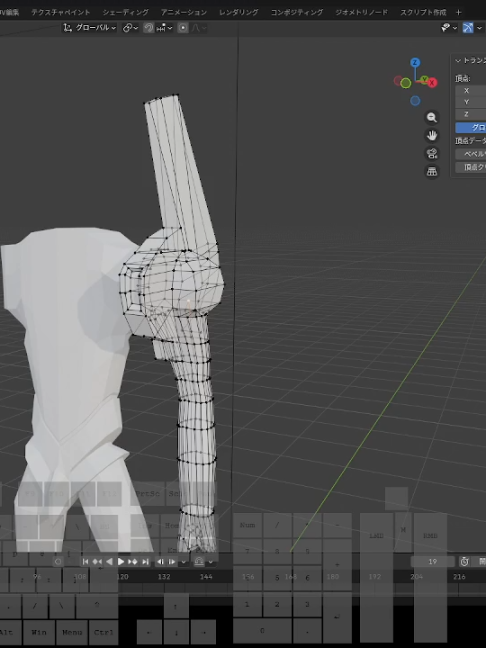Switch to the ジオメトリノード workspace tab
This screenshot has width=486, height=648.
click(x=361, y=12)
